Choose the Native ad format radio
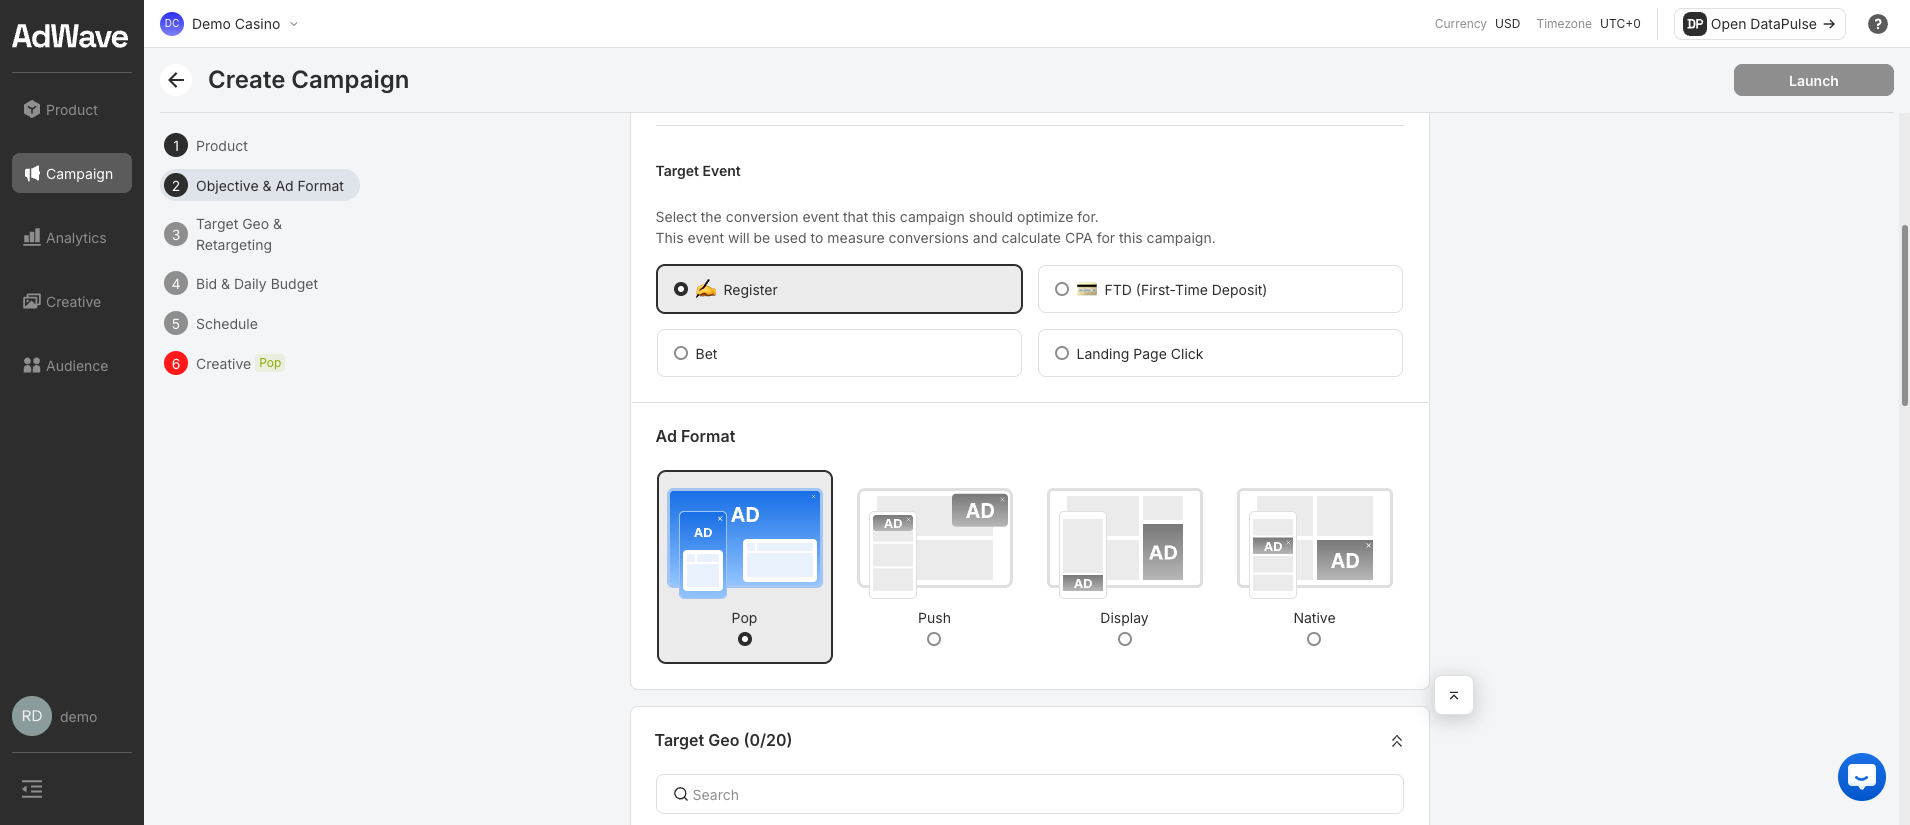 click(1314, 639)
